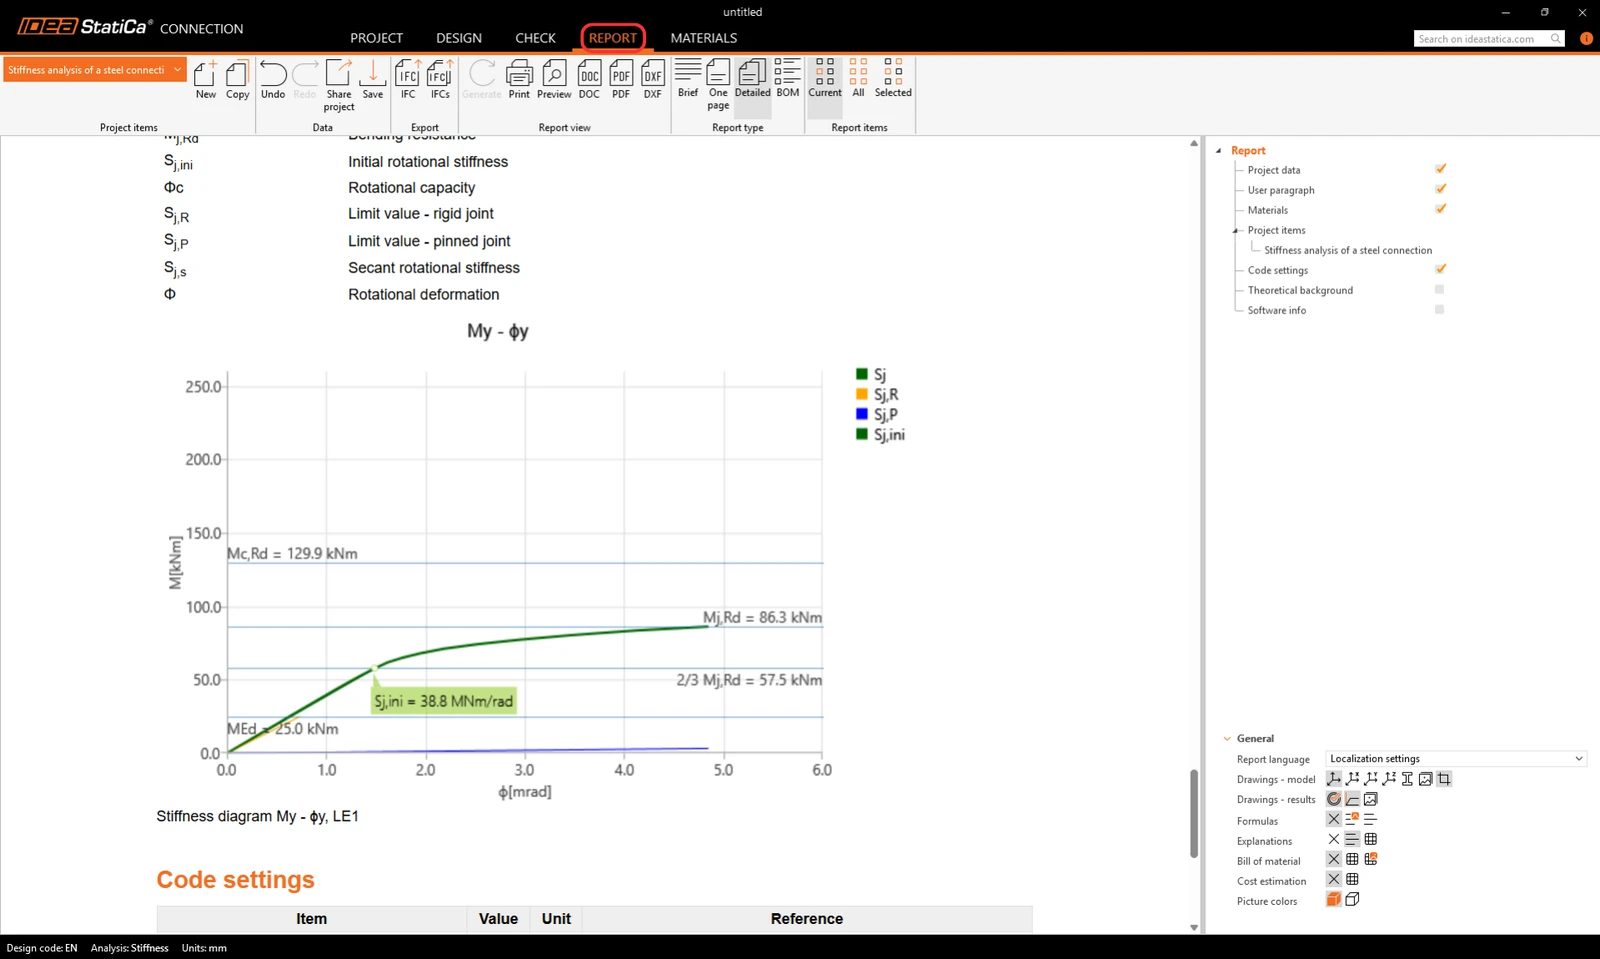1600x959 pixels.
Task: Select All report items
Action: coord(858,79)
